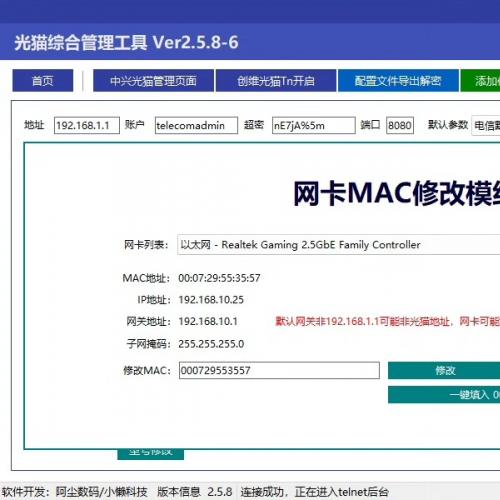Click the 修改 button
The width and height of the screenshot is (500, 500).
(444, 370)
